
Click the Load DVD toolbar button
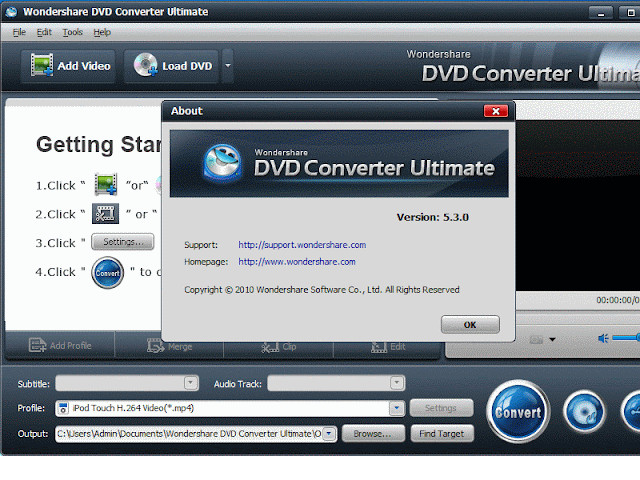click(171, 66)
